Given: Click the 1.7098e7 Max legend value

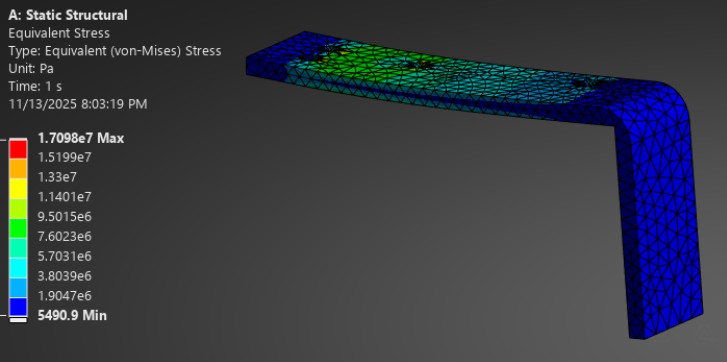Looking at the screenshot, I should tap(81, 138).
